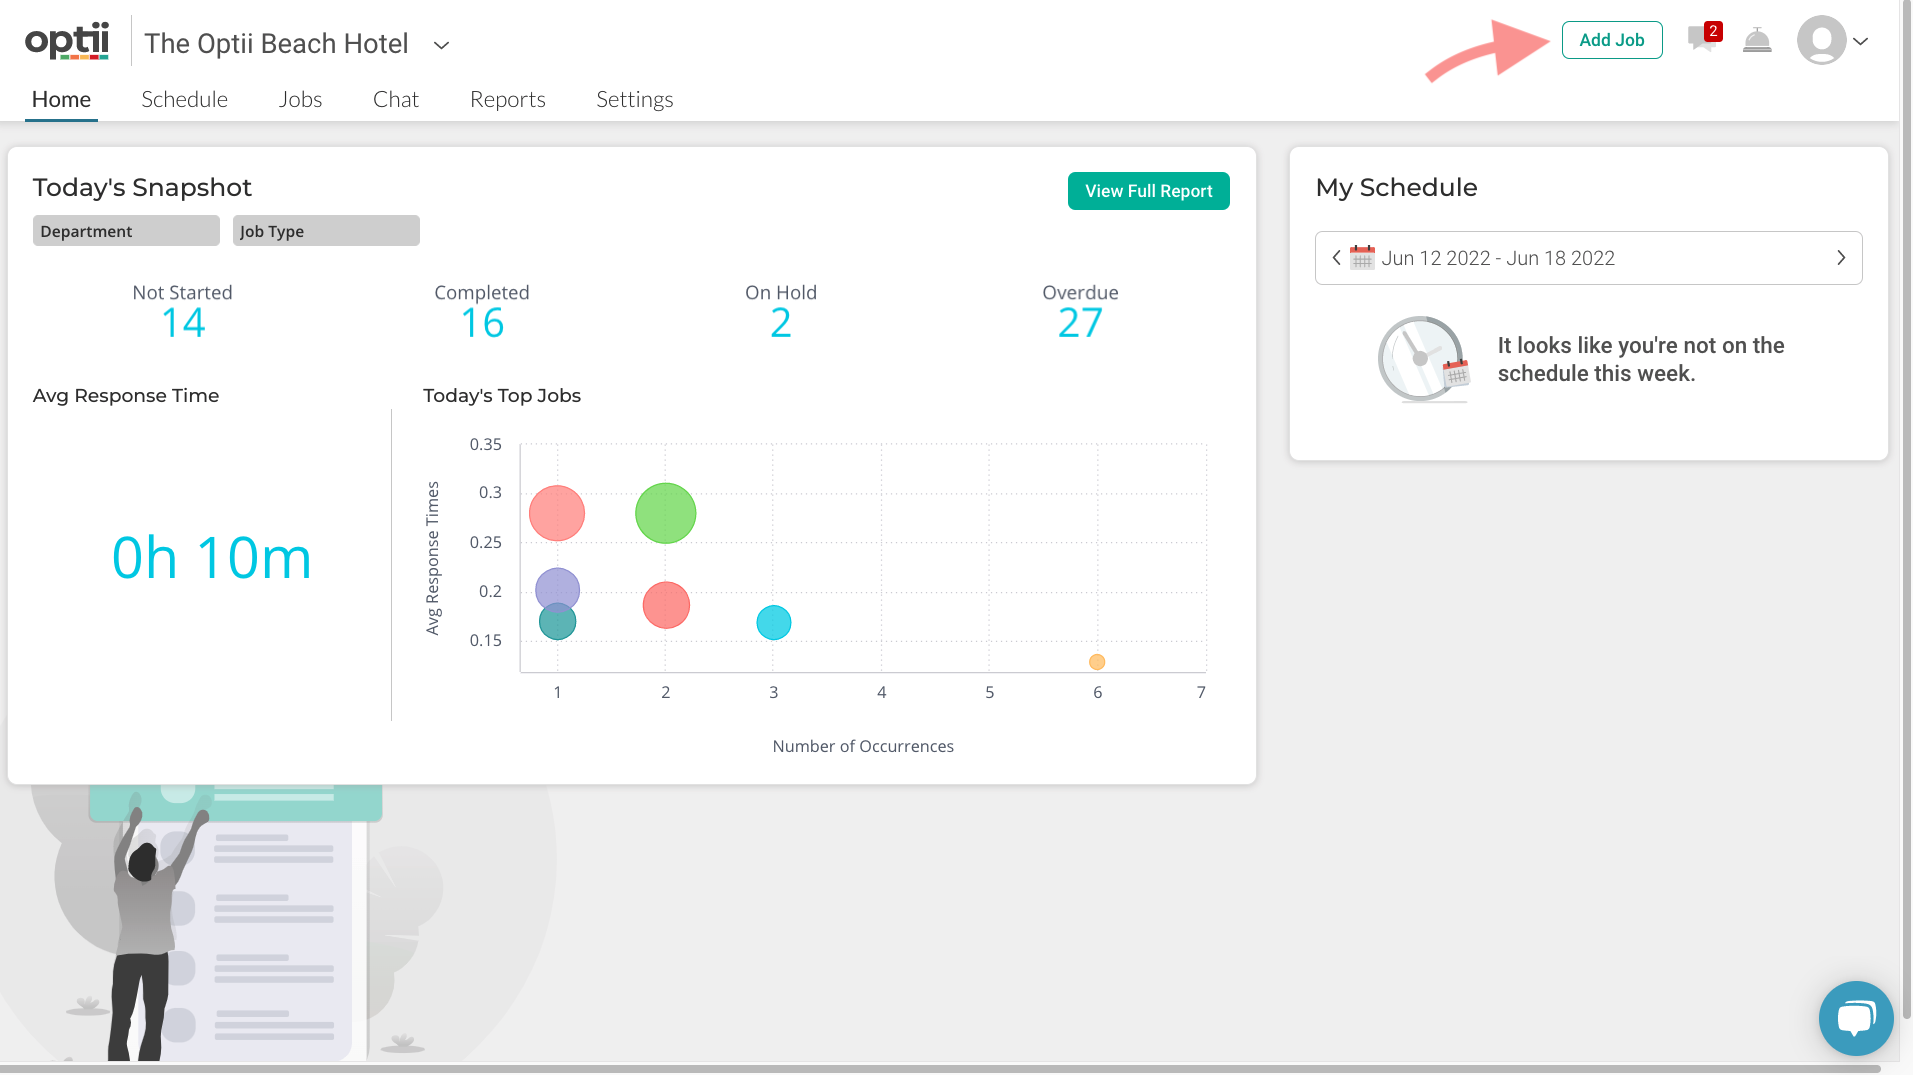This screenshot has height=1075, width=1913.
Task: Click the Optii logo
Action: (67, 41)
